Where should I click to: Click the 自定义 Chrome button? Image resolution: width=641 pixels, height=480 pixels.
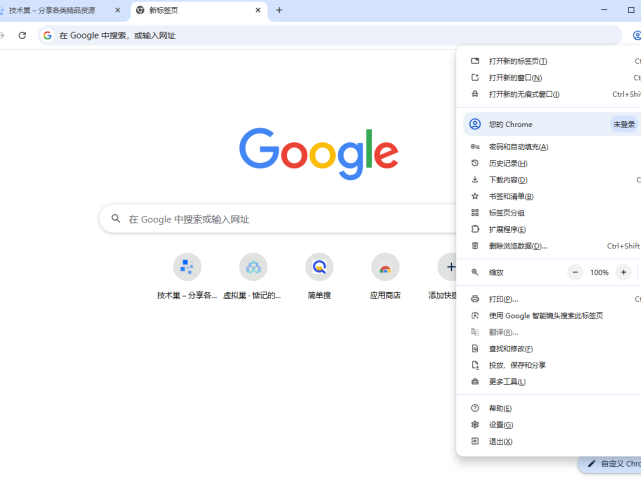pos(610,464)
